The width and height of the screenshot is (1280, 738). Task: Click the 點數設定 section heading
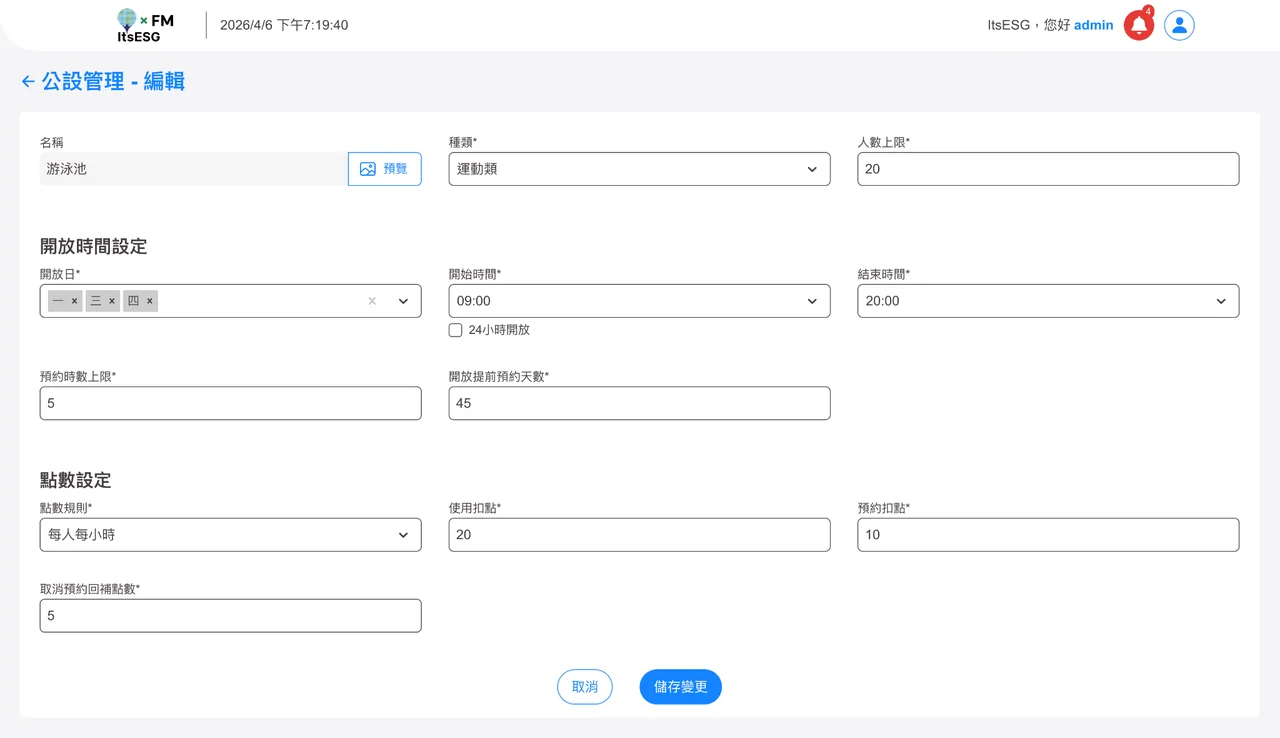76,480
